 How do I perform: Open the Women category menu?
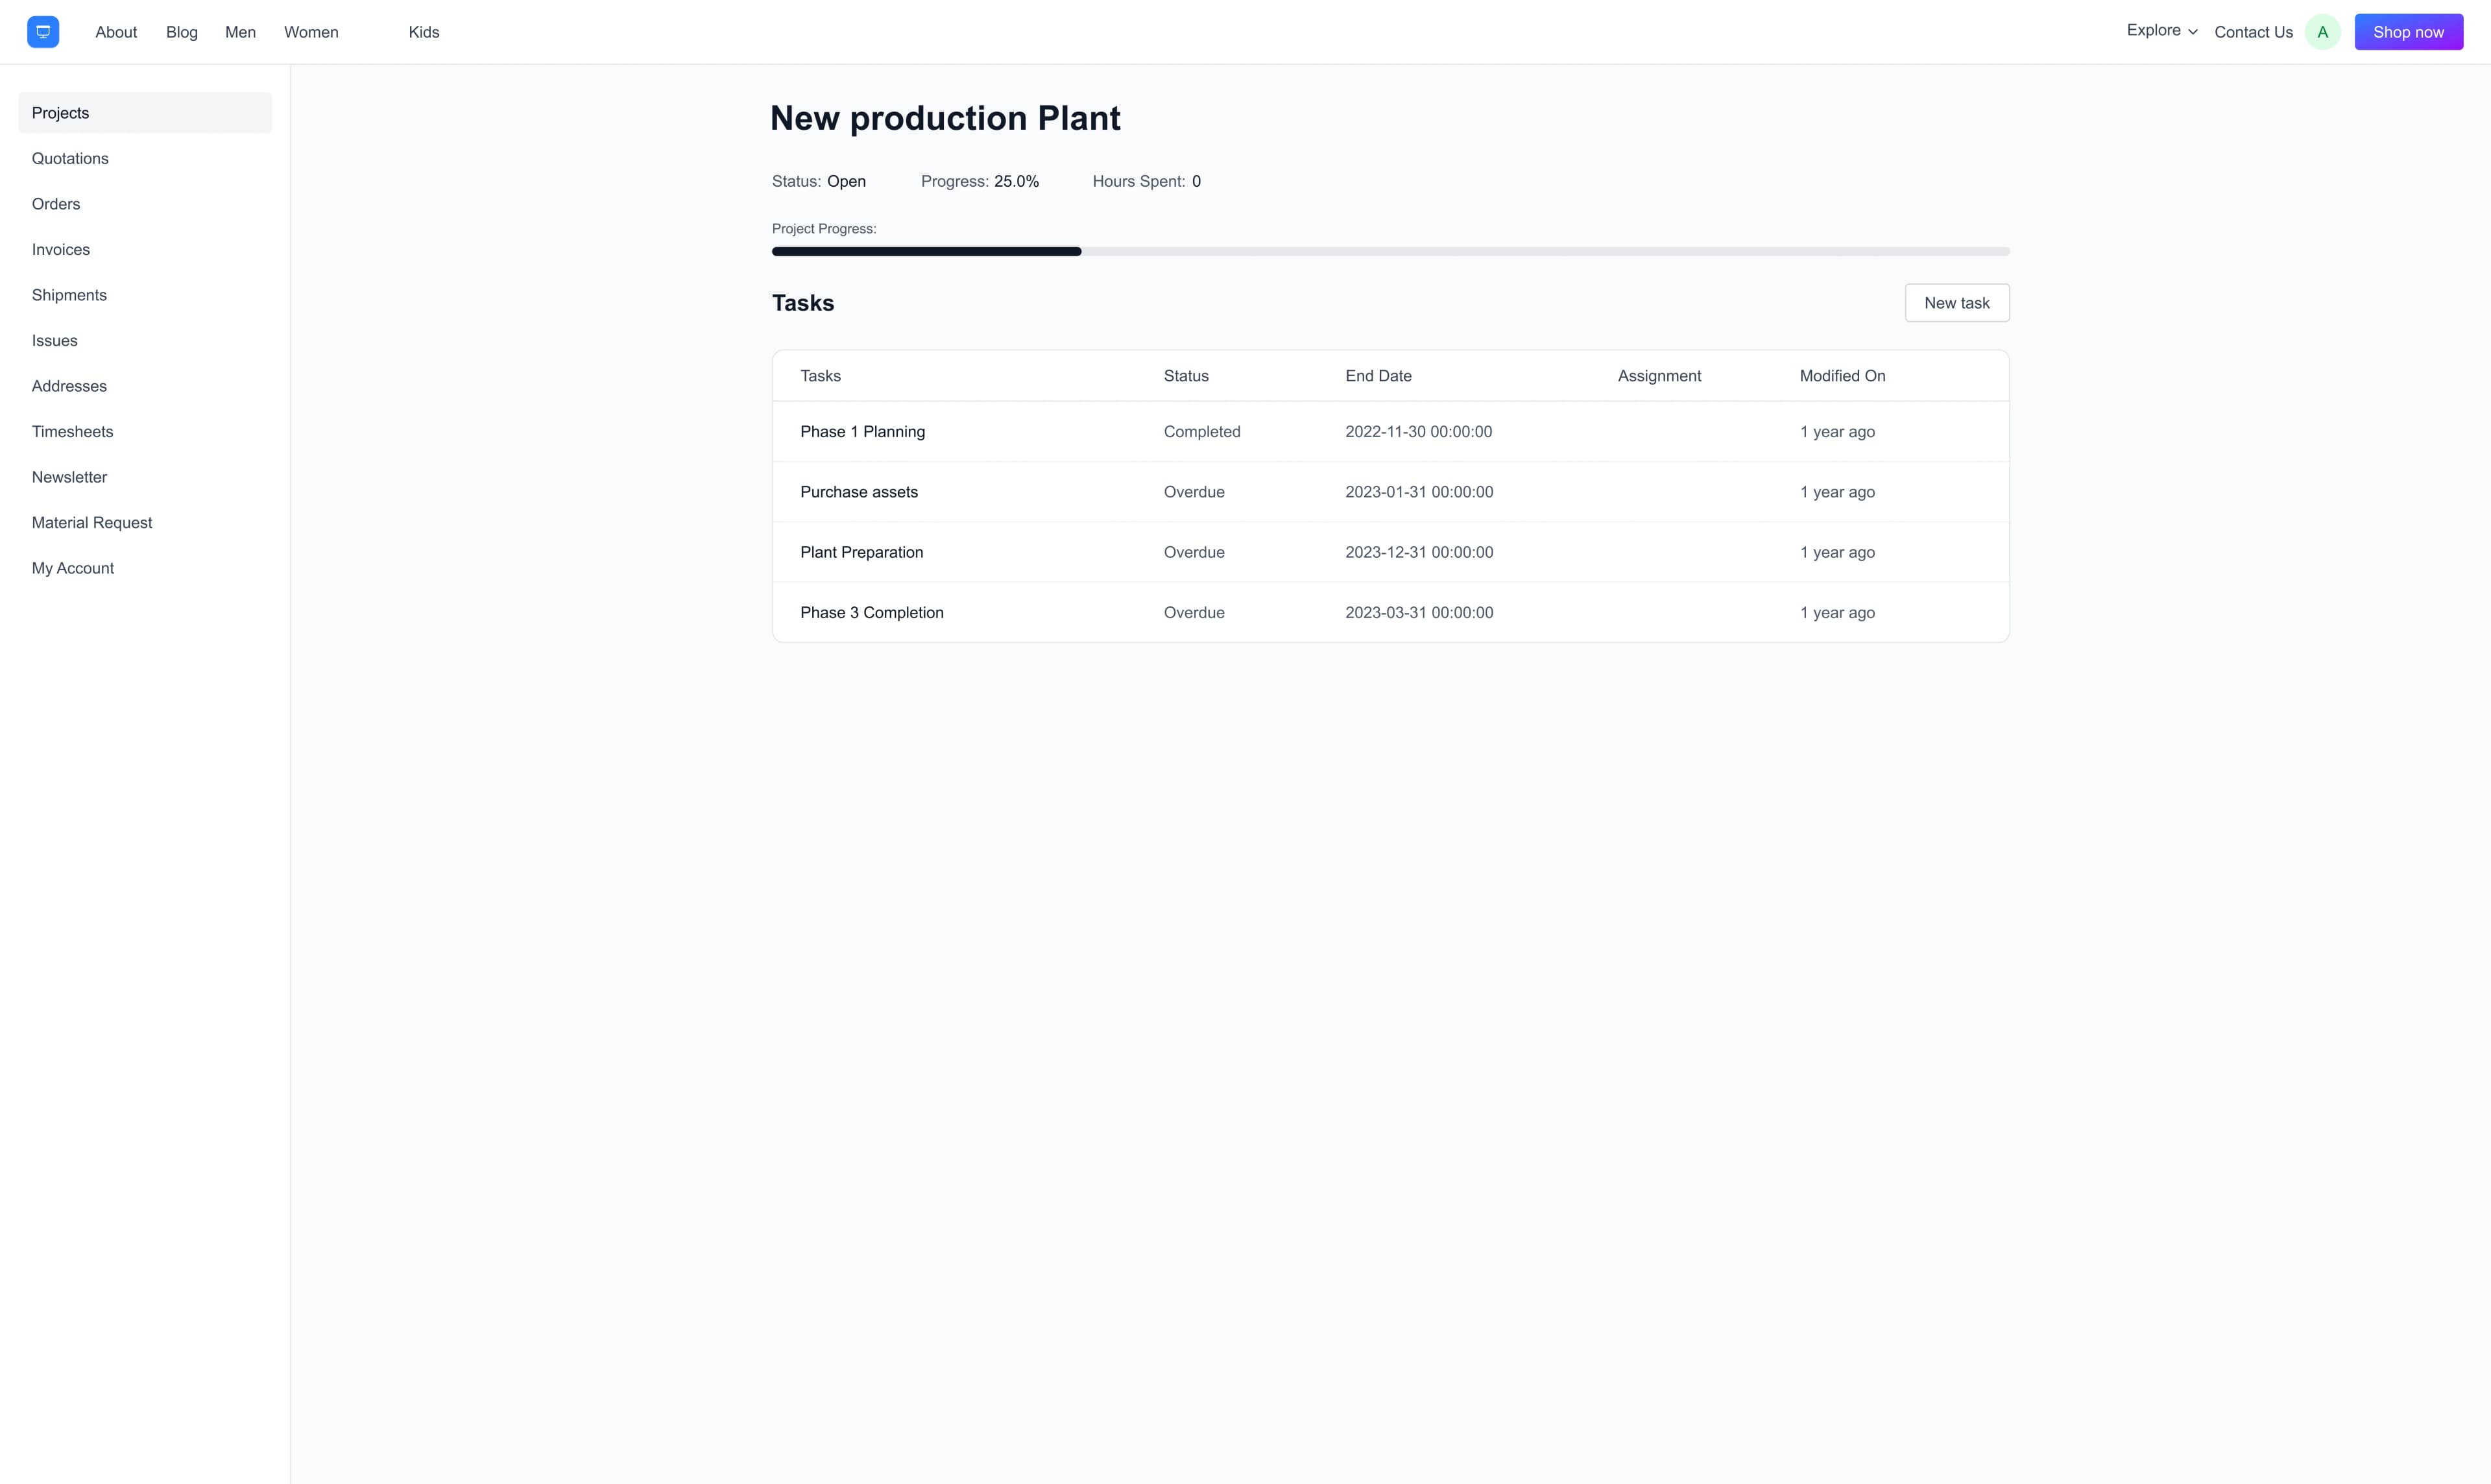311,31
